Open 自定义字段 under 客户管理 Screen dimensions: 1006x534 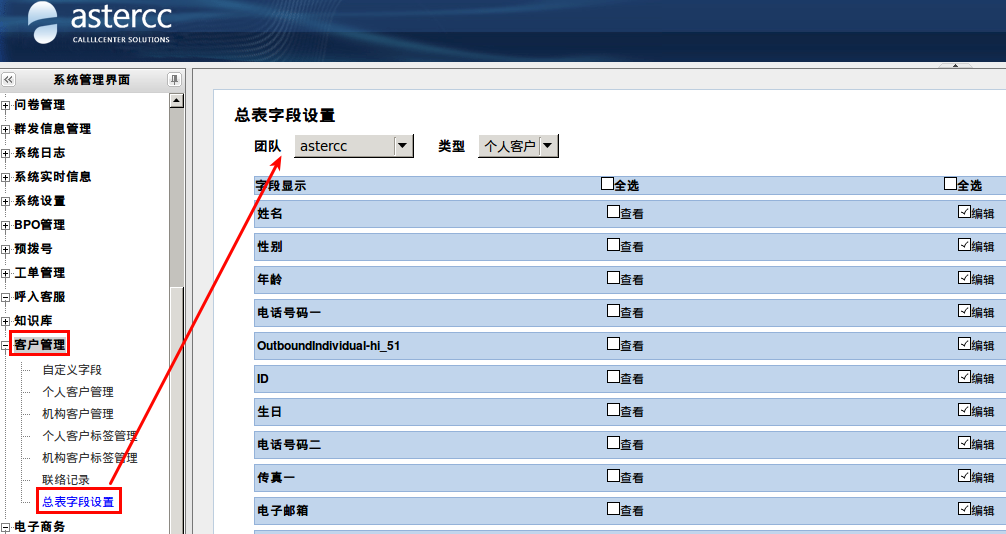pos(71,370)
